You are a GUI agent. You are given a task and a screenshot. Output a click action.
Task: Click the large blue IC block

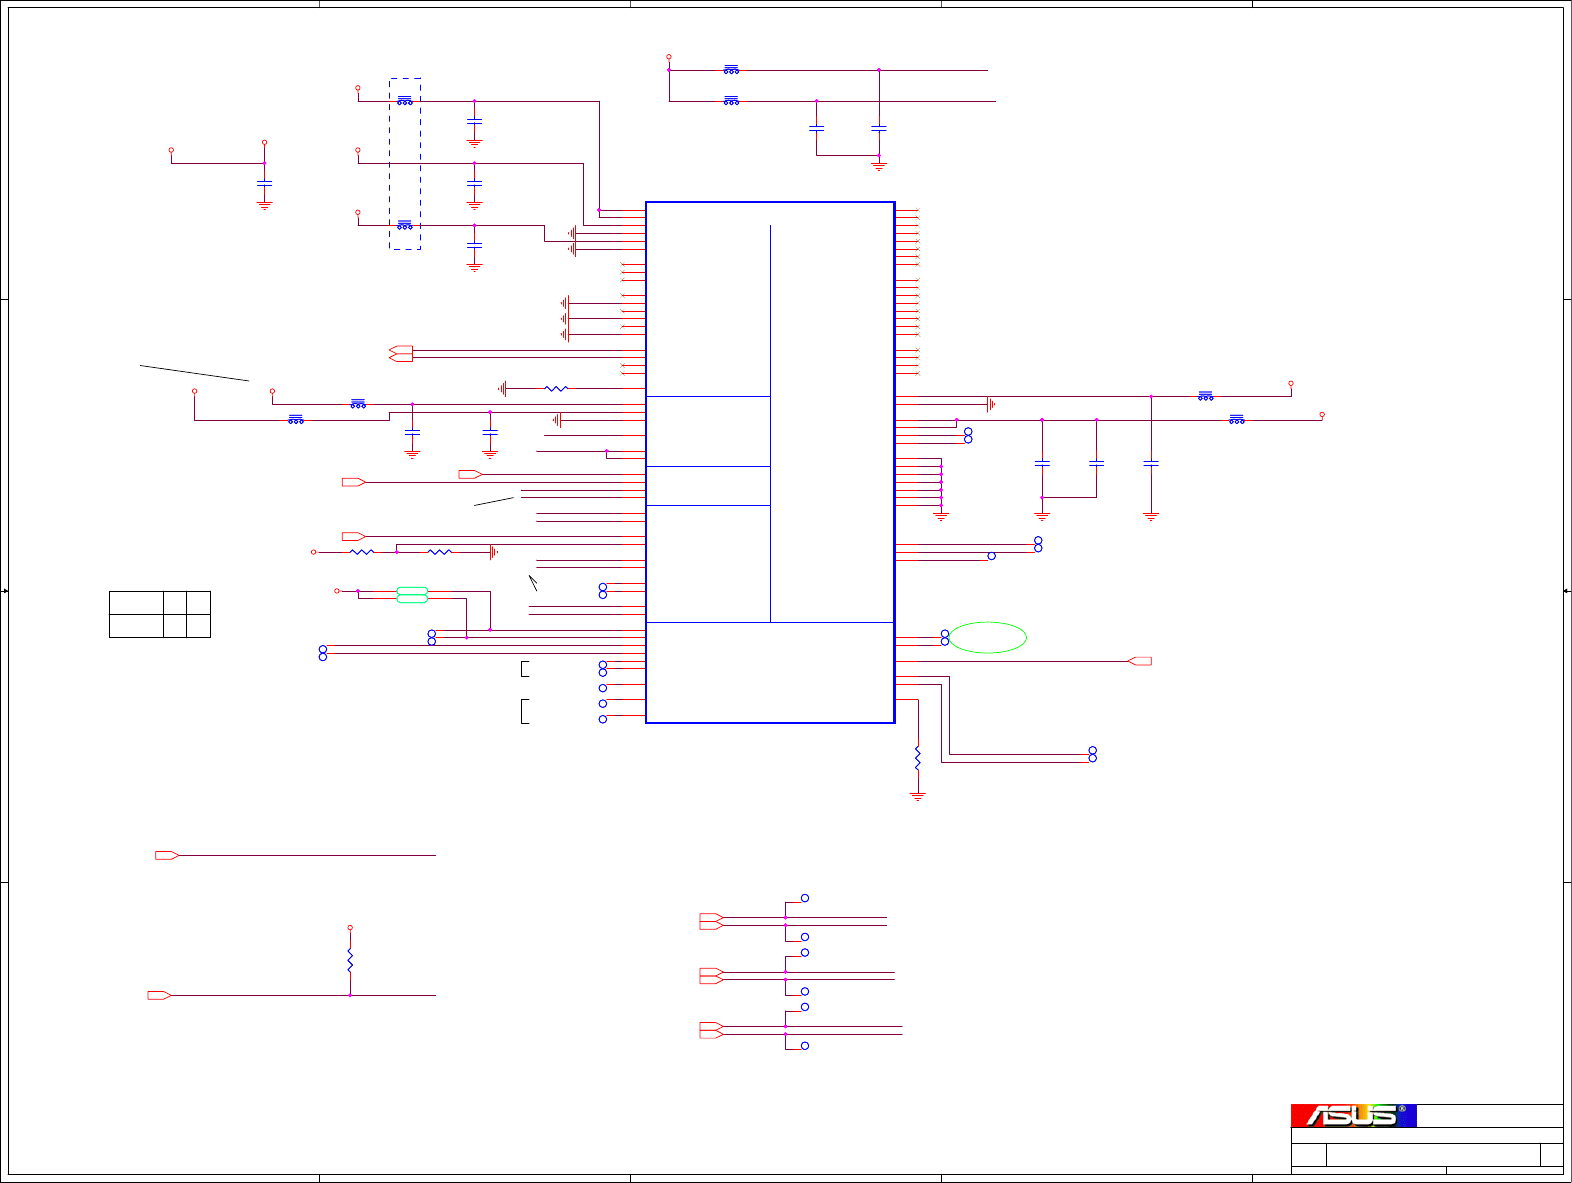(770, 462)
